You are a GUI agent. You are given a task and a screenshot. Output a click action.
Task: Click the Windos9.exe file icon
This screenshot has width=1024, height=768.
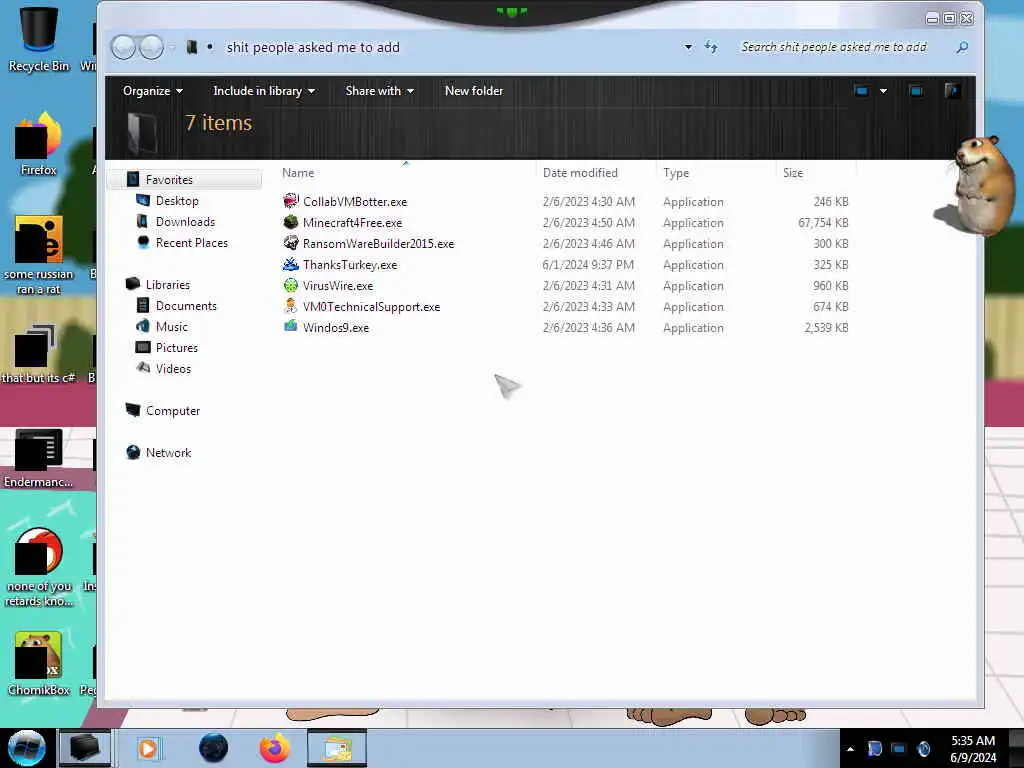click(x=291, y=327)
